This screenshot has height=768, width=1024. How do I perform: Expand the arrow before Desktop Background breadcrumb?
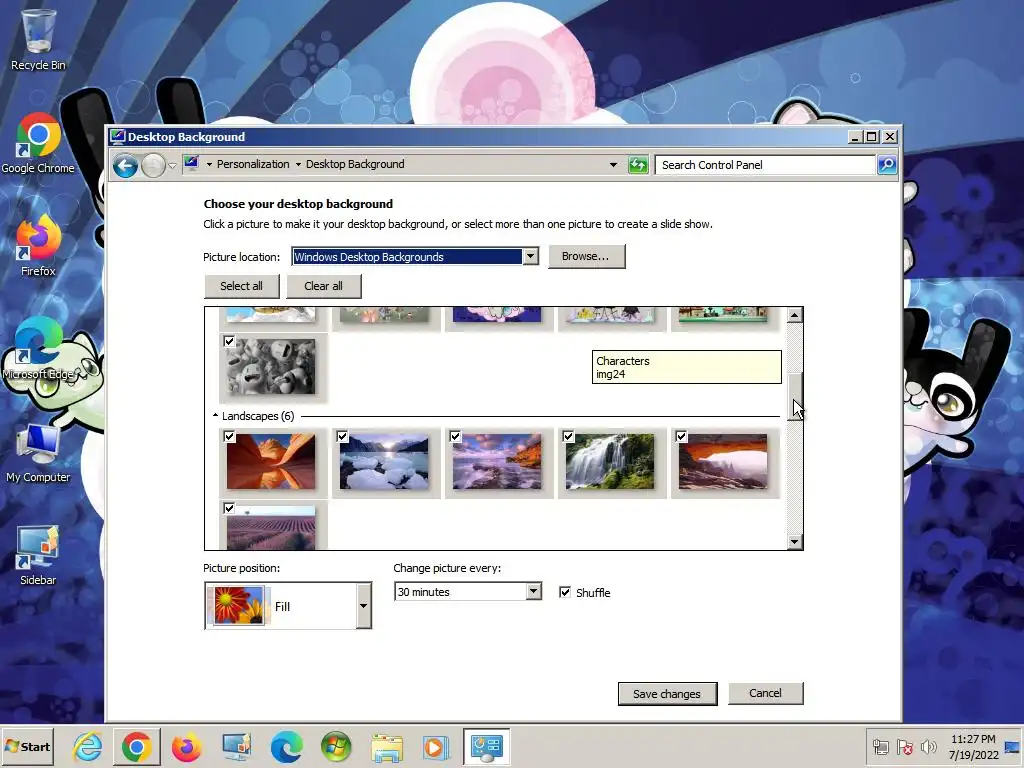pyautogui.click(x=298, y=165)
